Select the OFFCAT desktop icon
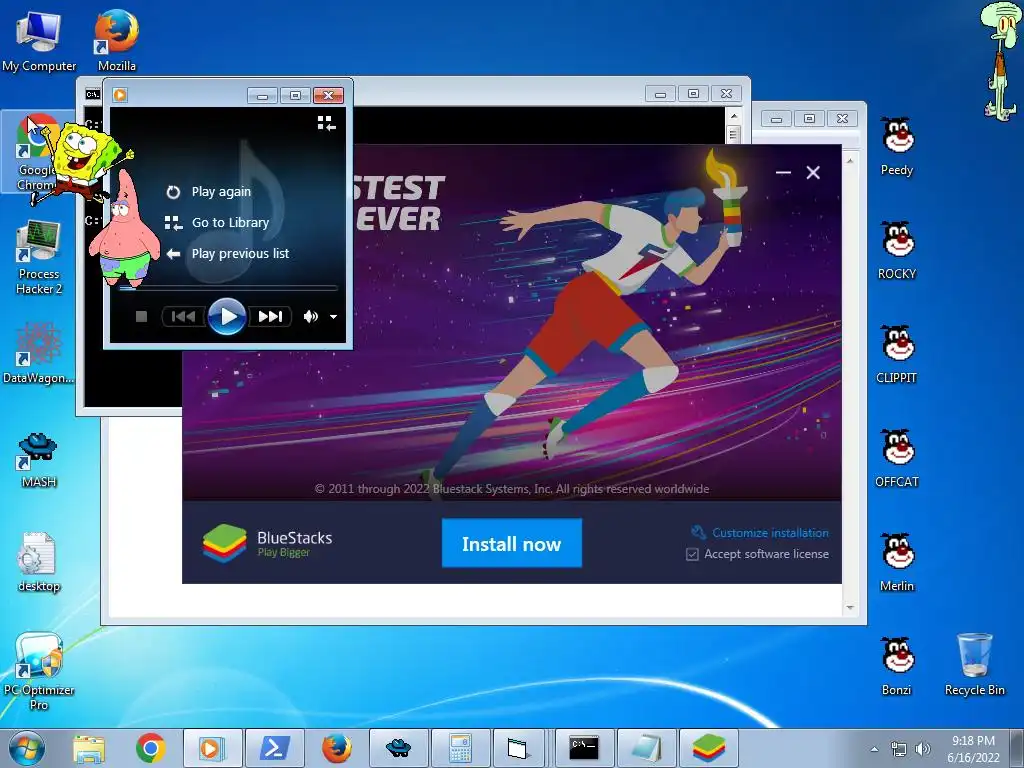1024x768 pixels. 897,458
